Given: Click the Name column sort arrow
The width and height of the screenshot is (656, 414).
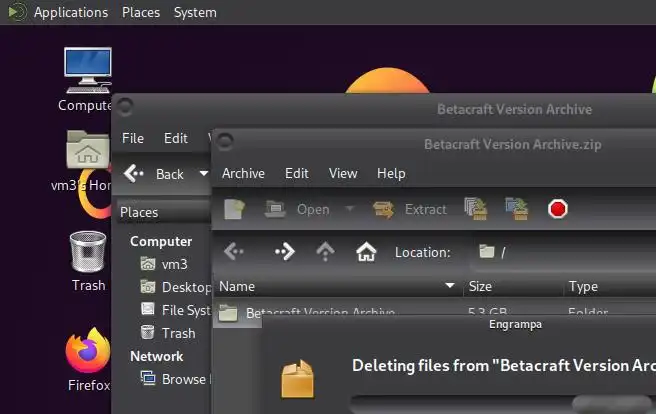Looking at the screenshot, I should [x=450, y=286].
